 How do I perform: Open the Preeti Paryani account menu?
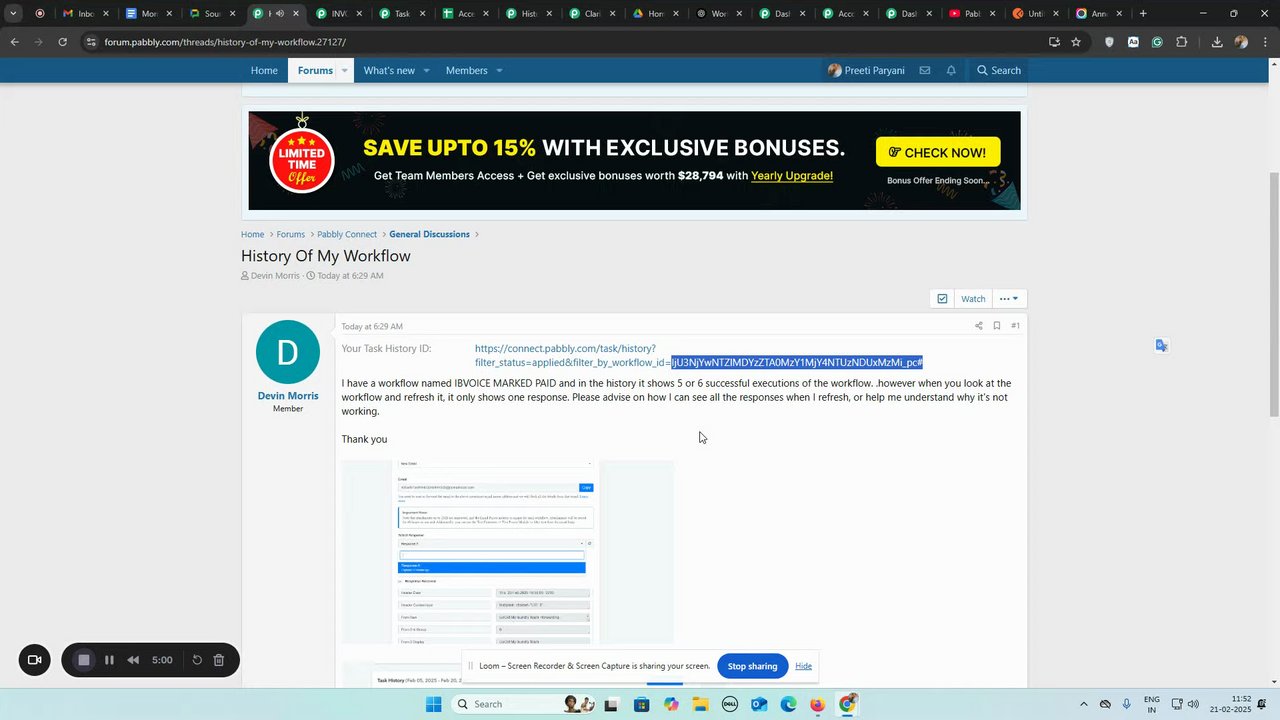[x=866, y=71]
